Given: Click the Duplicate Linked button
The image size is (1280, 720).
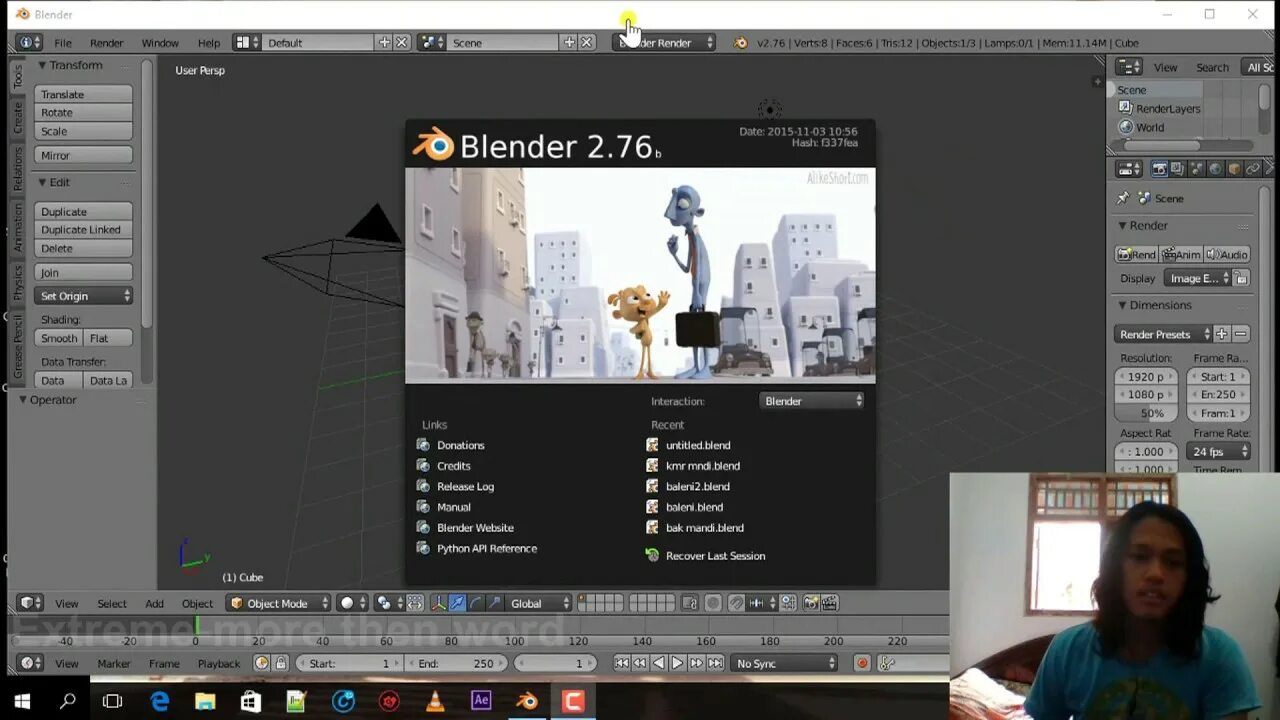Looking at the screenshot, I should (84, 230).
